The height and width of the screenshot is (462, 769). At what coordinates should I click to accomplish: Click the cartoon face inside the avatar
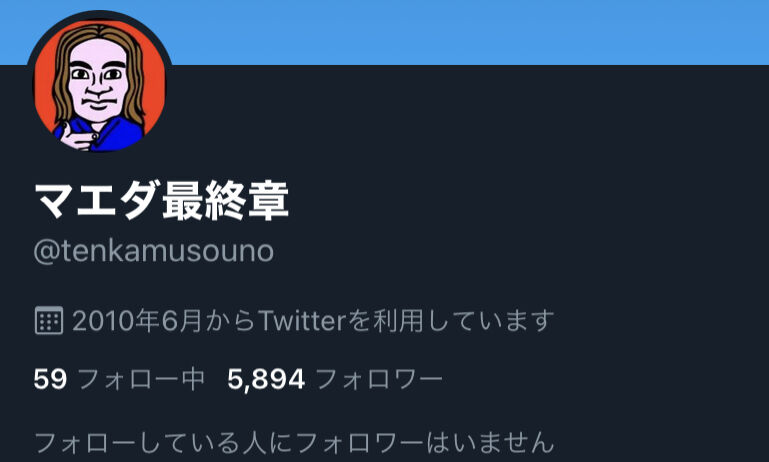tap(98, 81)
